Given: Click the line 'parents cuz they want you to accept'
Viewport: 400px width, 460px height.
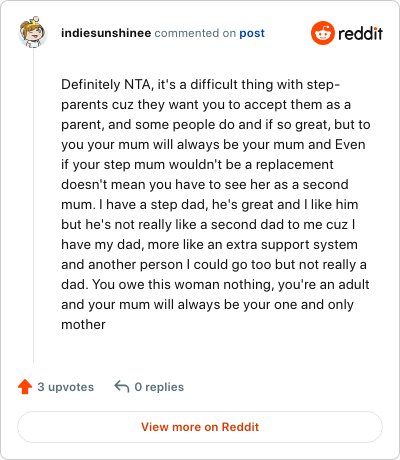Looking at the screenshot, I should point(206,104).
